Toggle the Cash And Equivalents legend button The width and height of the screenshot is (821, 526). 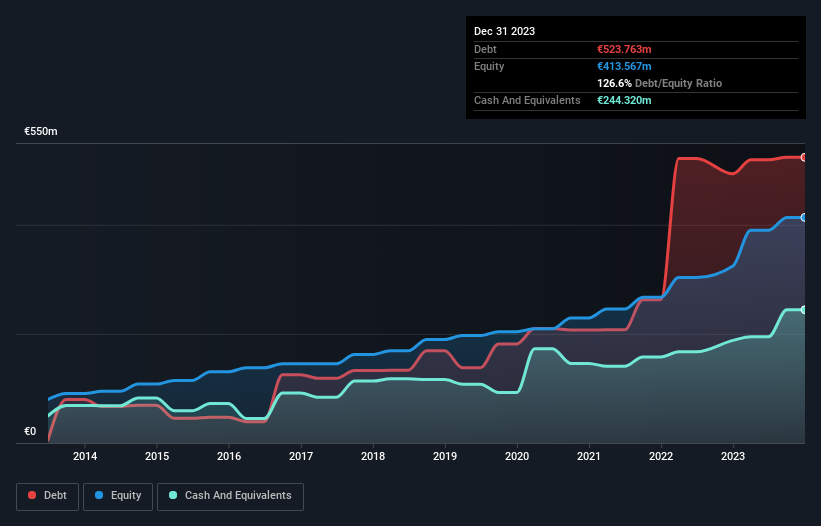230,496
